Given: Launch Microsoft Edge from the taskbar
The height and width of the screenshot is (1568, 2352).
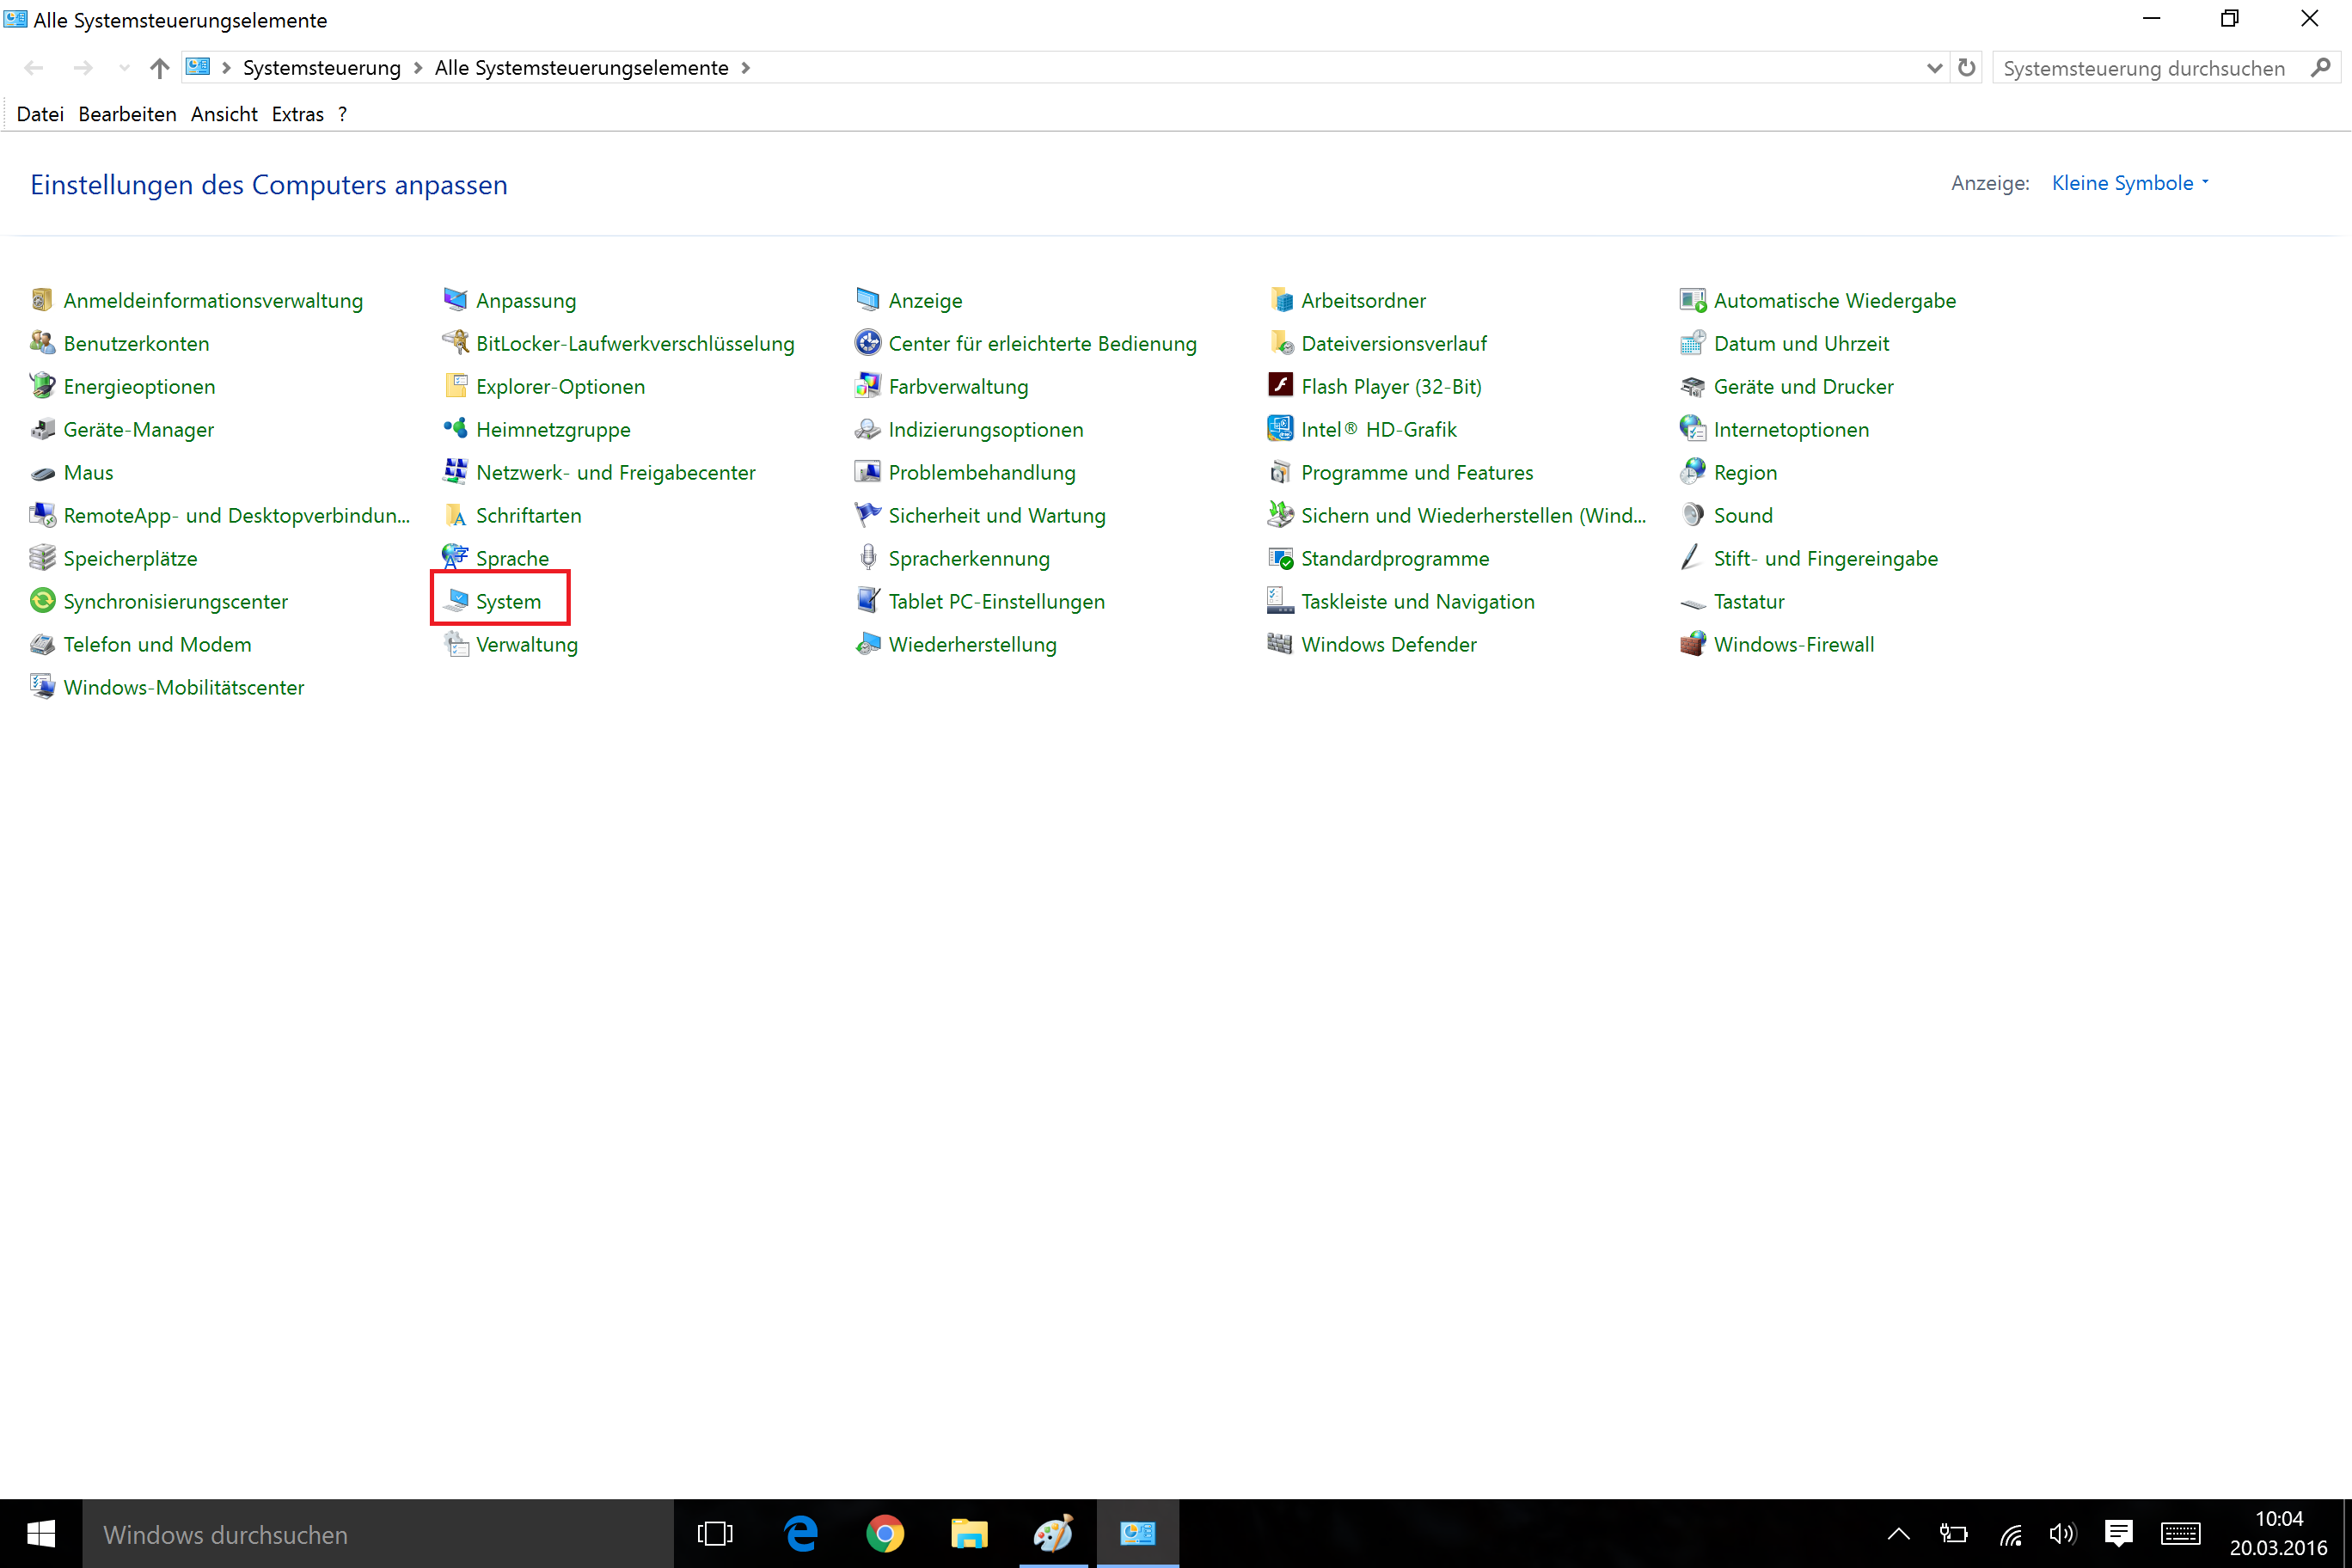Looking at the screenshot, I should 801,1534.
